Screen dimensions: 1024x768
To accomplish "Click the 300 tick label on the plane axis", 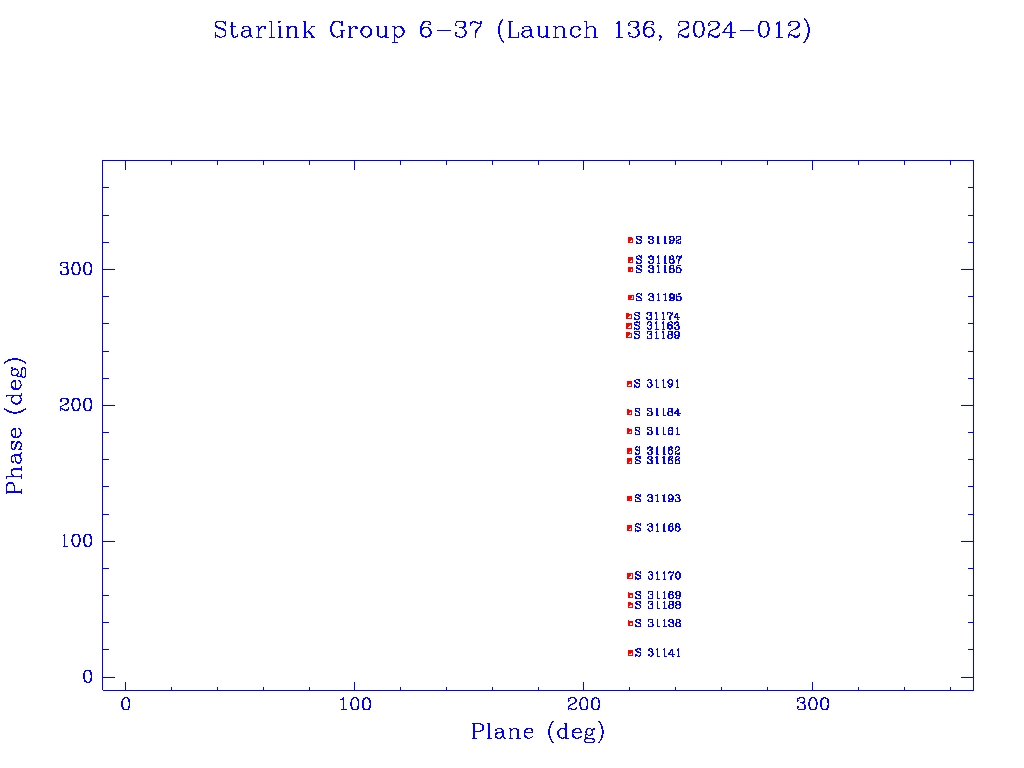I will [812, 704].
